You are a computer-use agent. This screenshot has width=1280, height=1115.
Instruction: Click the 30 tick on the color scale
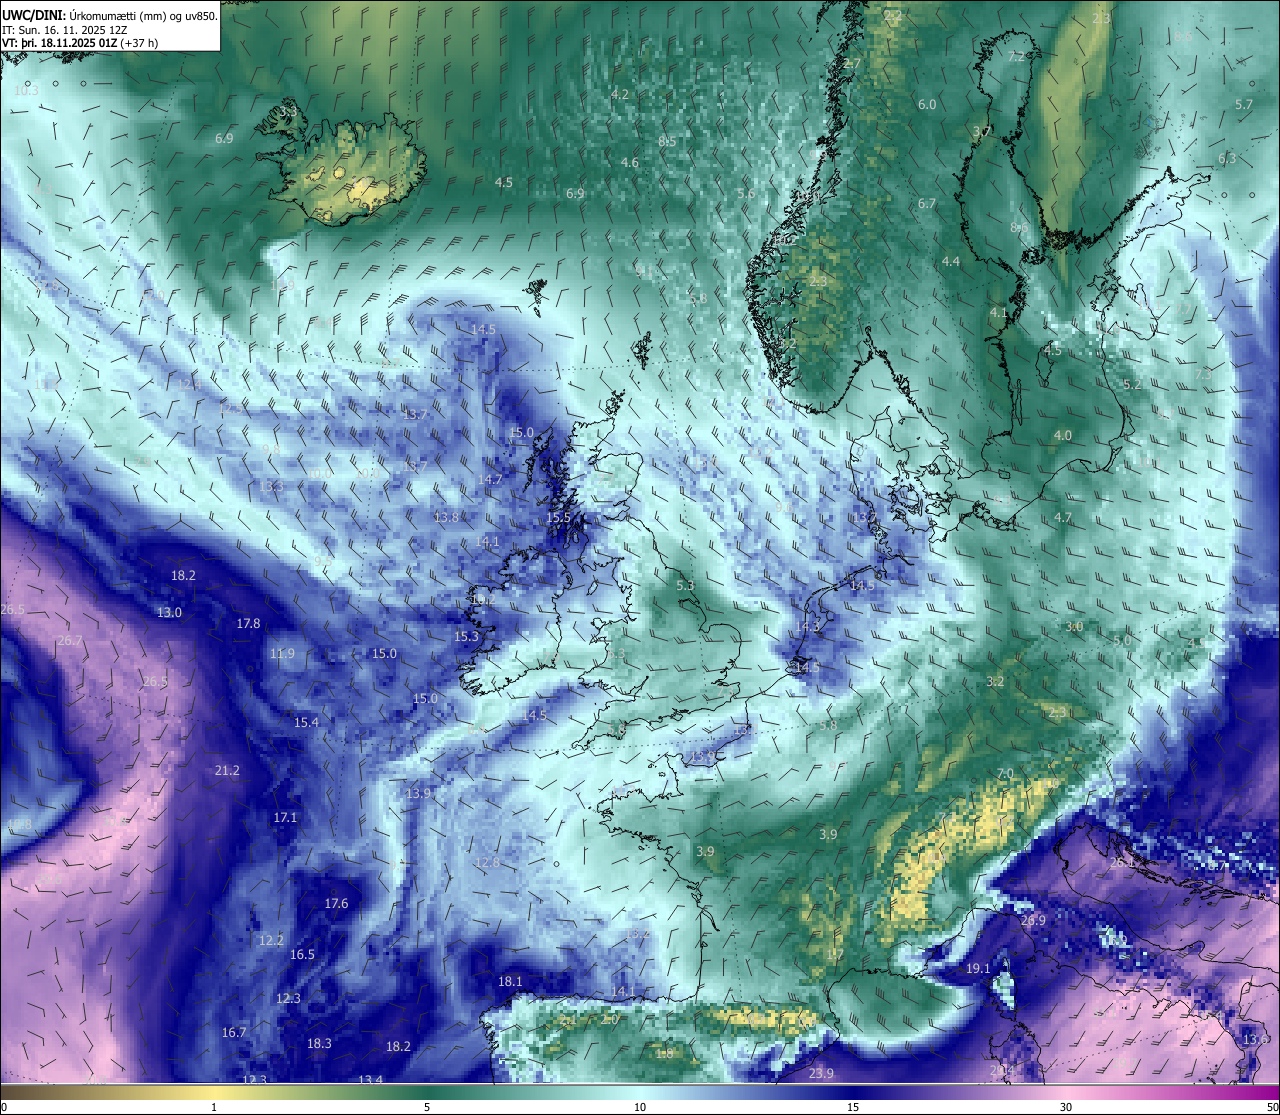1066,1107
